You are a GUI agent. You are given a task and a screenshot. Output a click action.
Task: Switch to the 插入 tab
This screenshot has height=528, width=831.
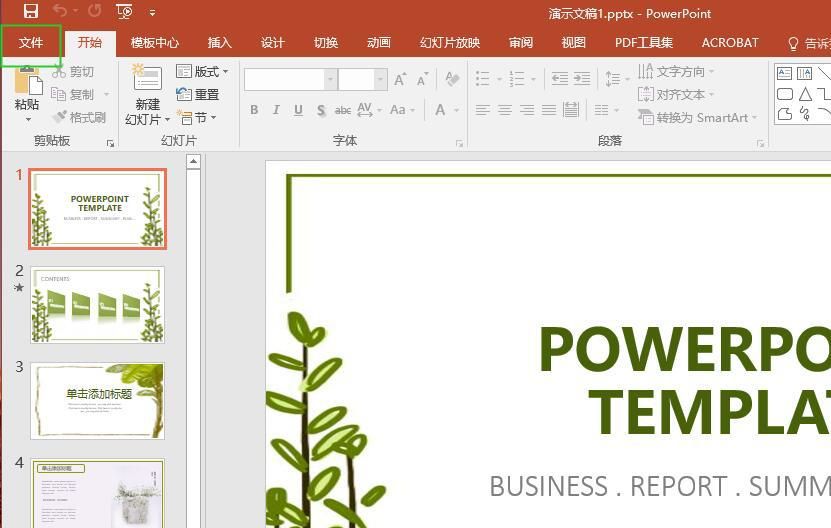click(219, 42)
